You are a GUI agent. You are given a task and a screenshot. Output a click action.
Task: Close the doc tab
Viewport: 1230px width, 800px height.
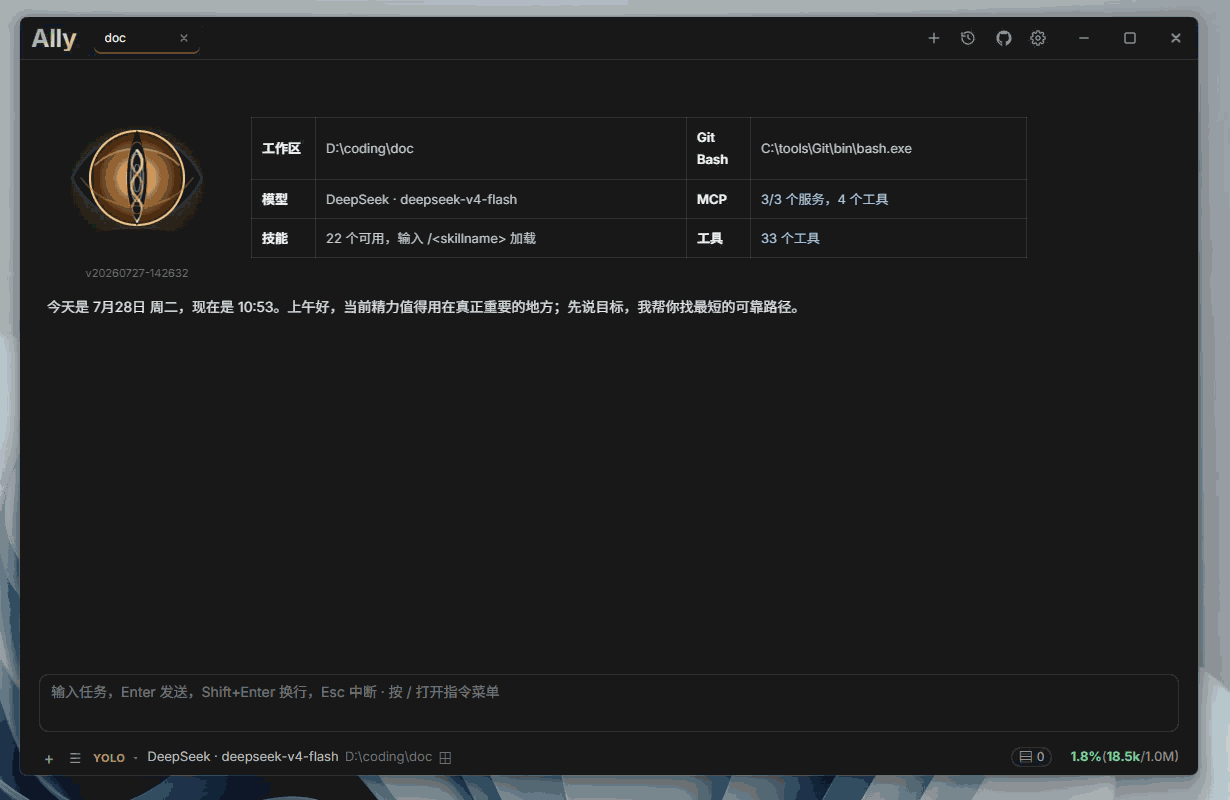pyautogui.click(x=184, y=38)
